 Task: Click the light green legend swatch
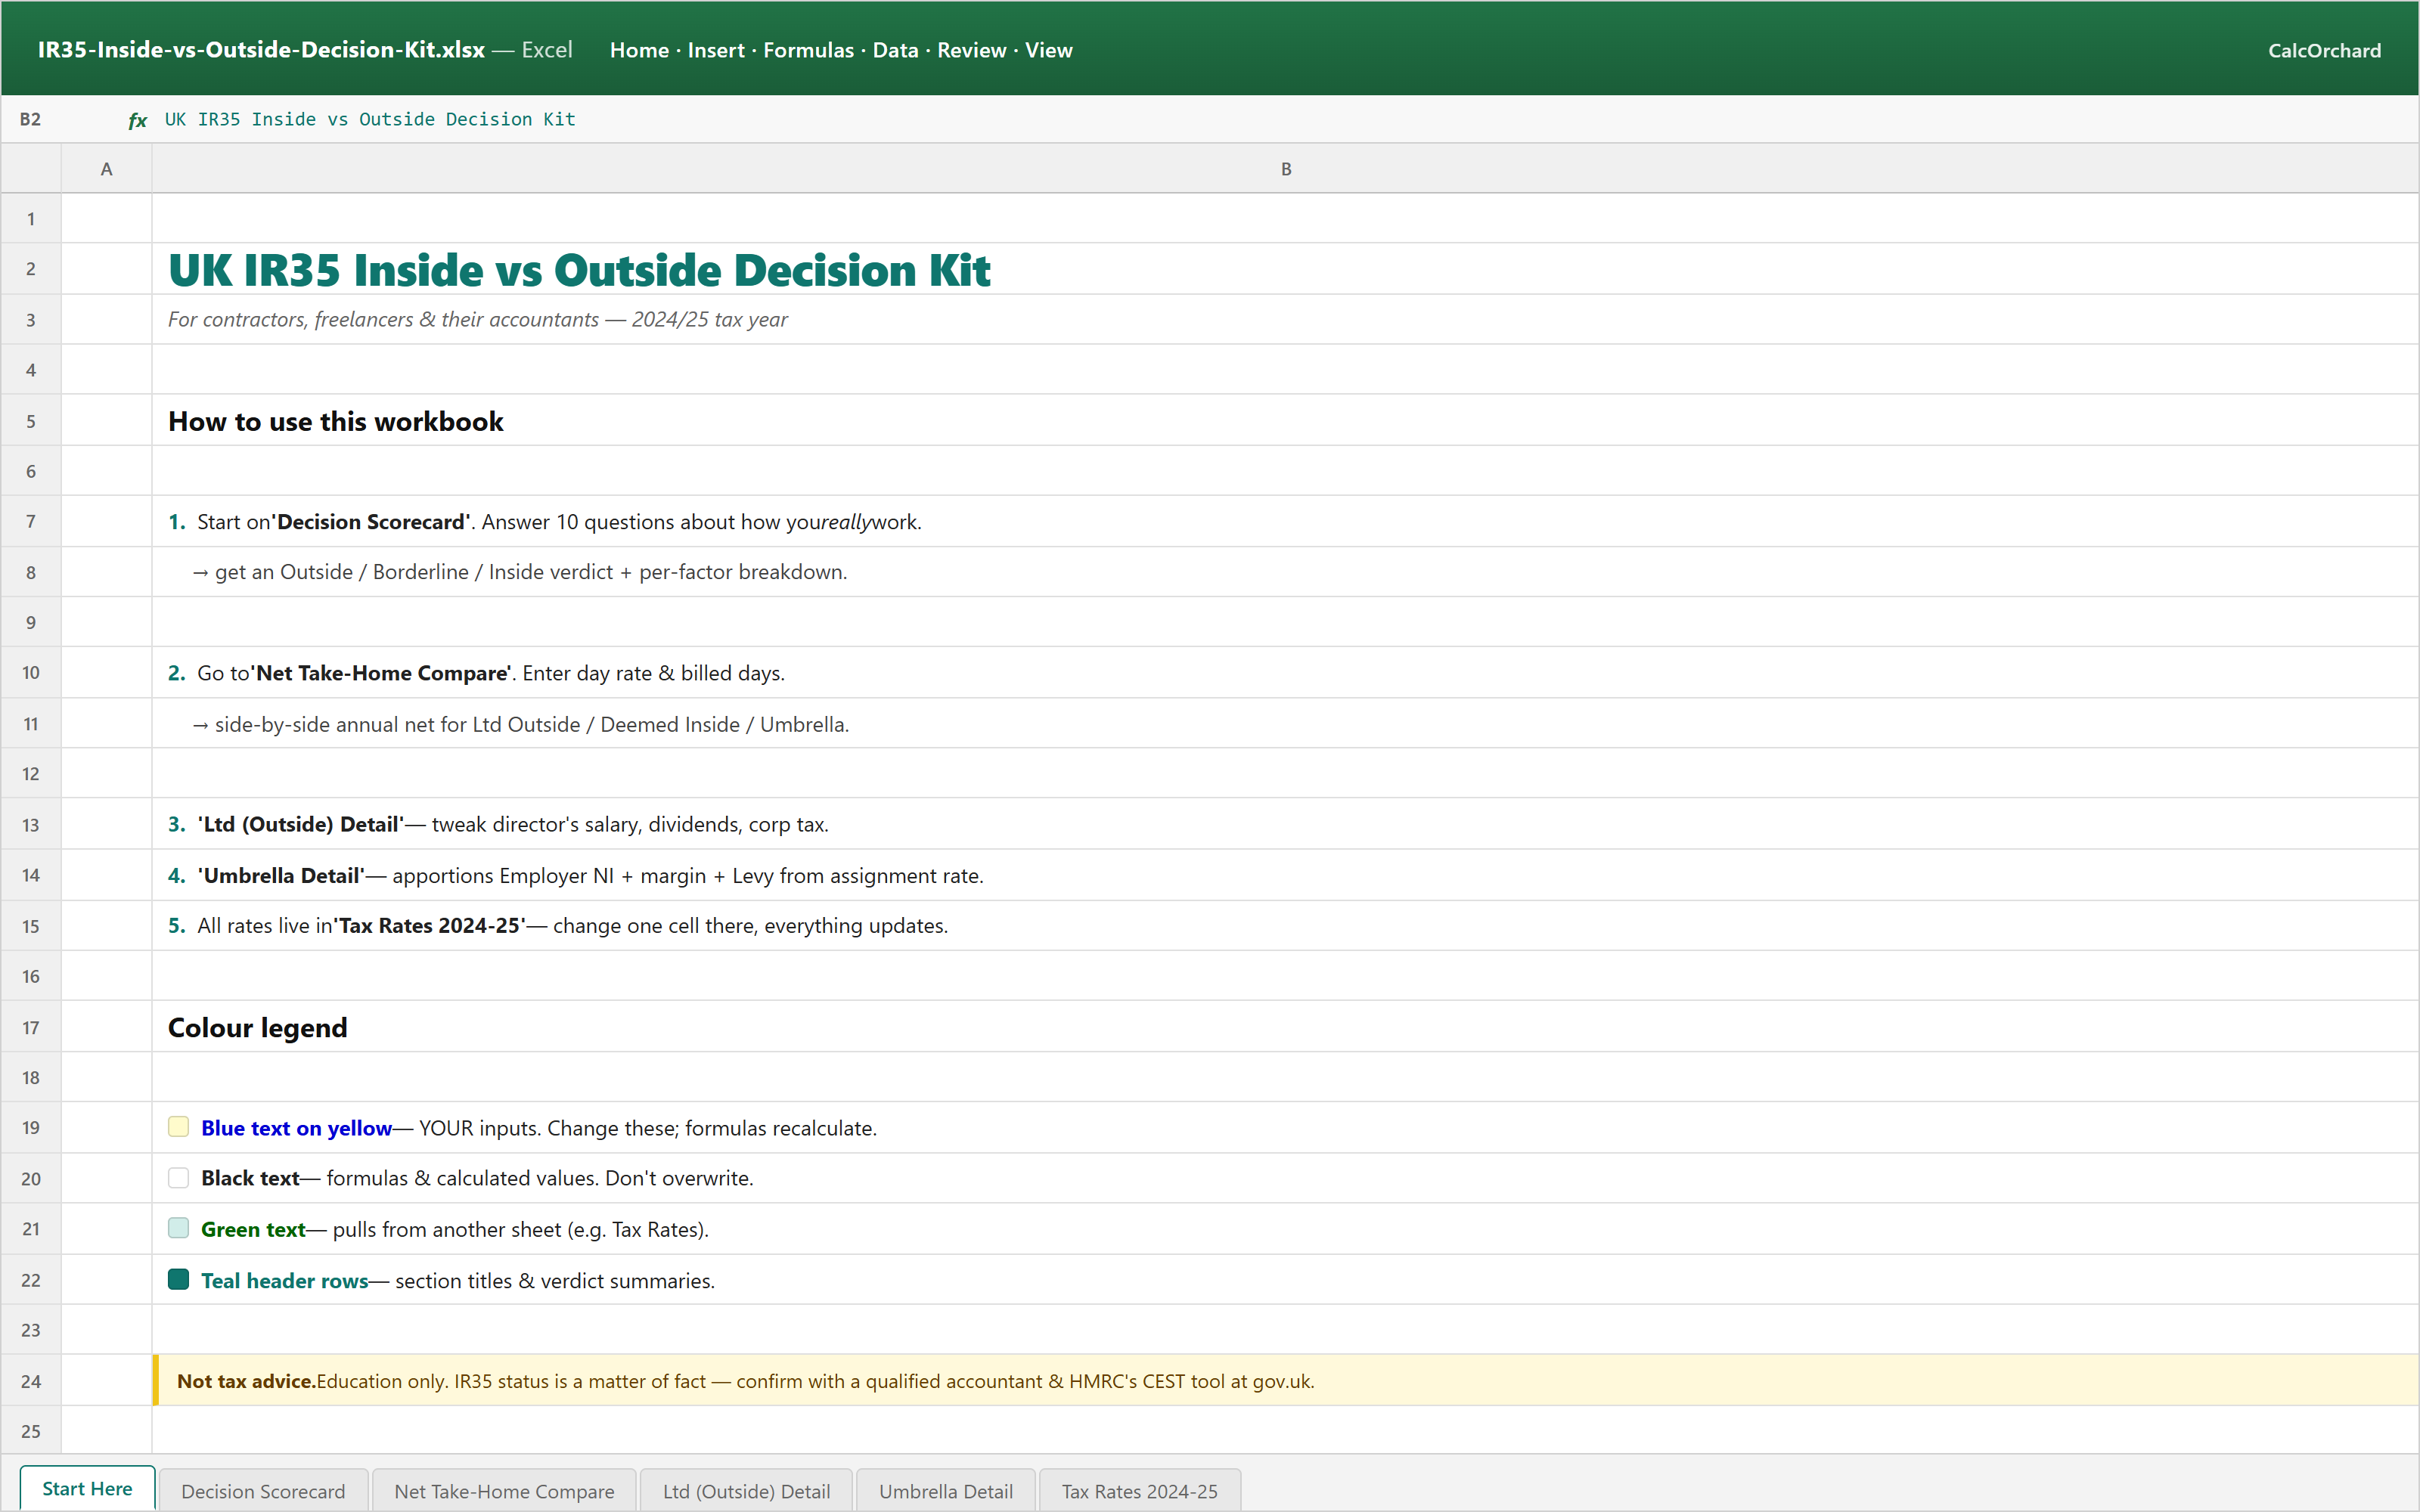[x=178, y=1228]
